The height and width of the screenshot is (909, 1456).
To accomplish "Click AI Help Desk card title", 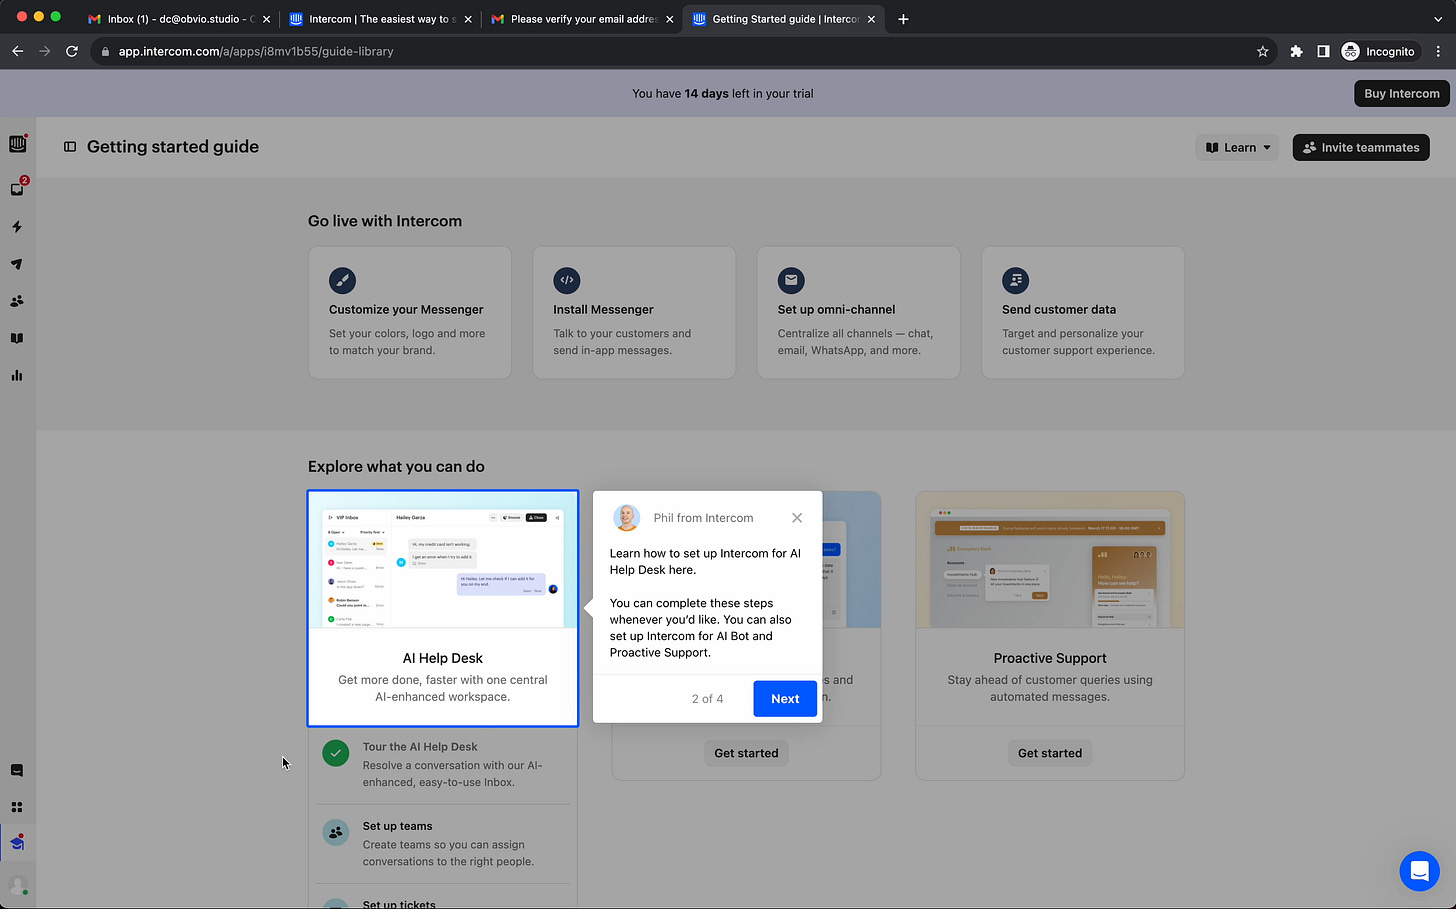I will (x=443, y=658).
